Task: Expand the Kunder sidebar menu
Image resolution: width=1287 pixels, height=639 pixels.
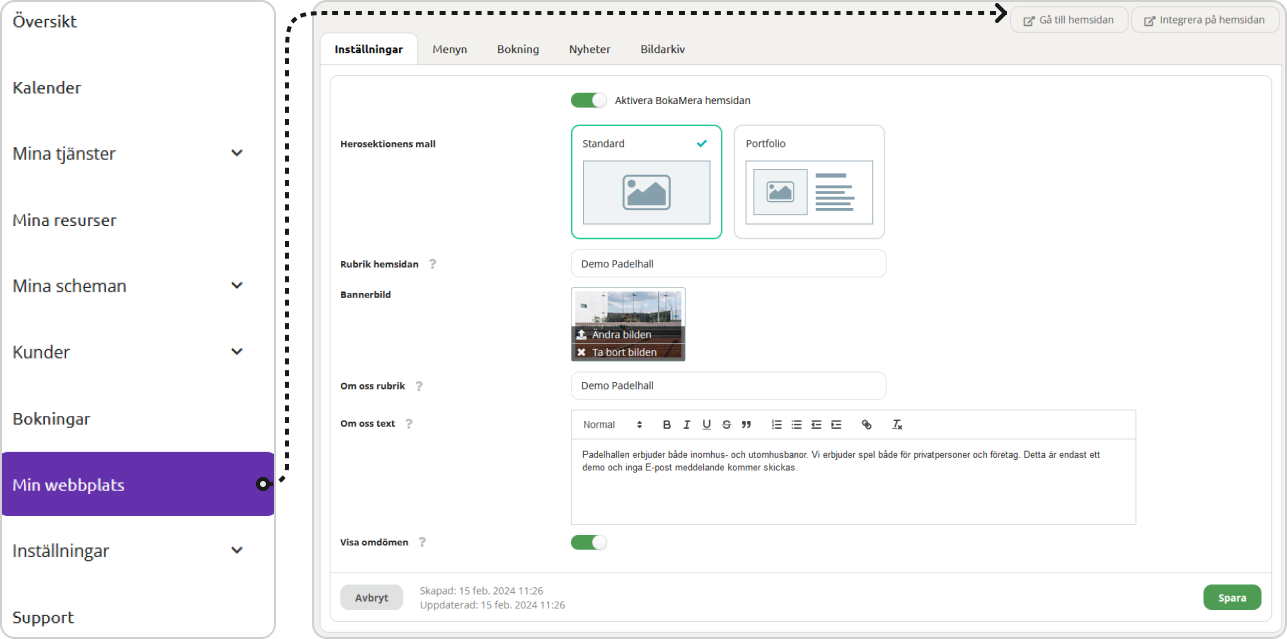Action: tap(237, 352)
